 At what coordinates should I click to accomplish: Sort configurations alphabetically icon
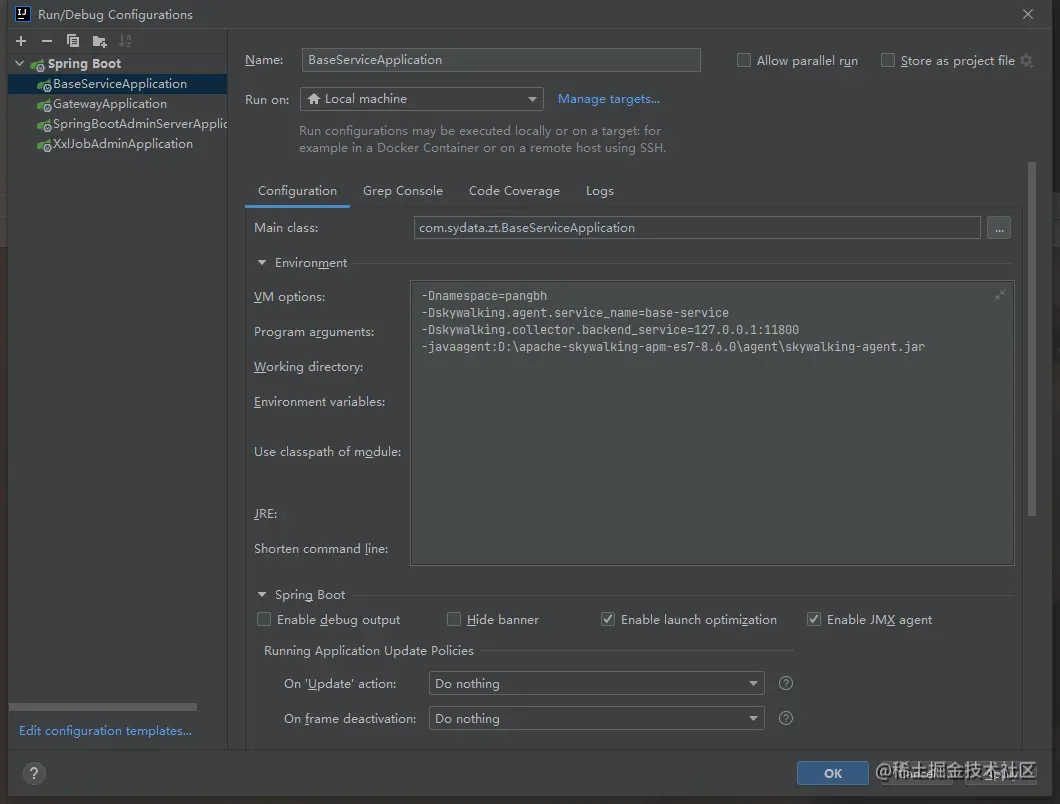(125, 41)
